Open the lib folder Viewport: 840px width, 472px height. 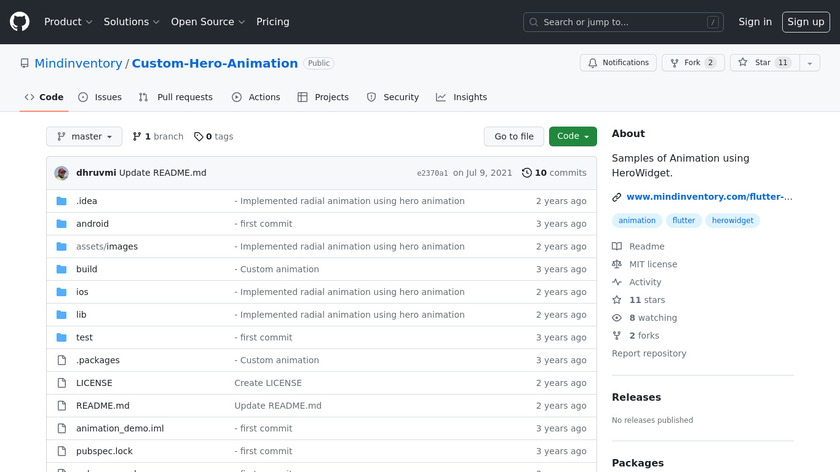click(81, 314)
